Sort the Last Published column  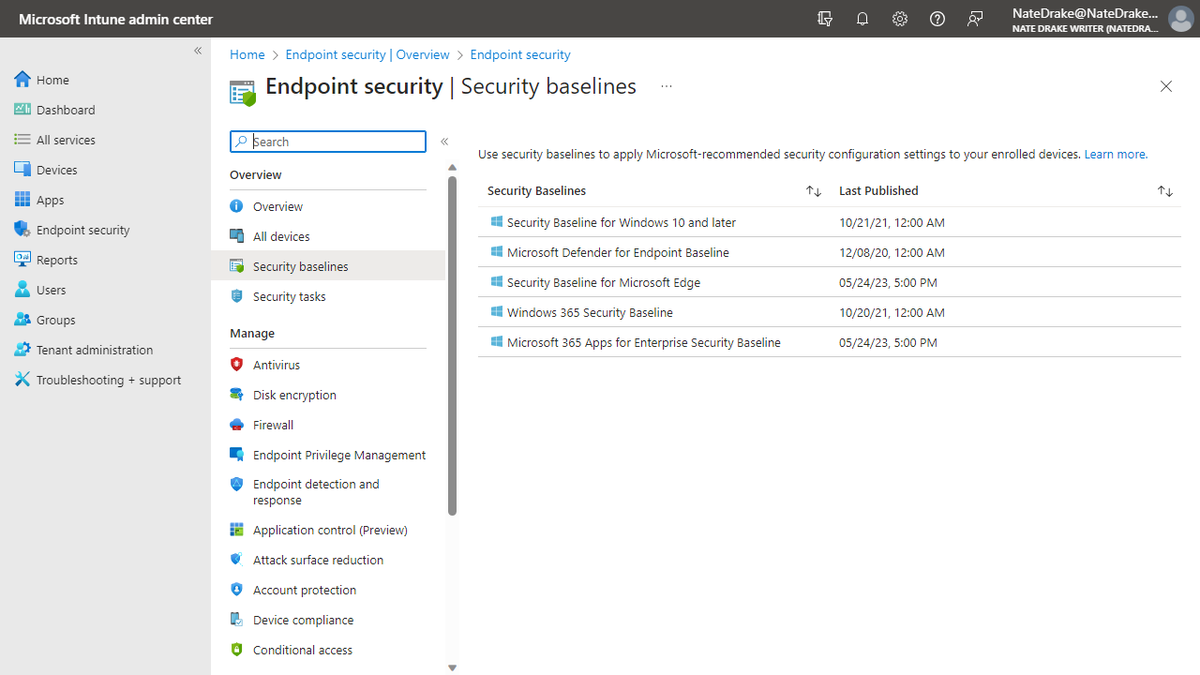(x=1164, y=190)
